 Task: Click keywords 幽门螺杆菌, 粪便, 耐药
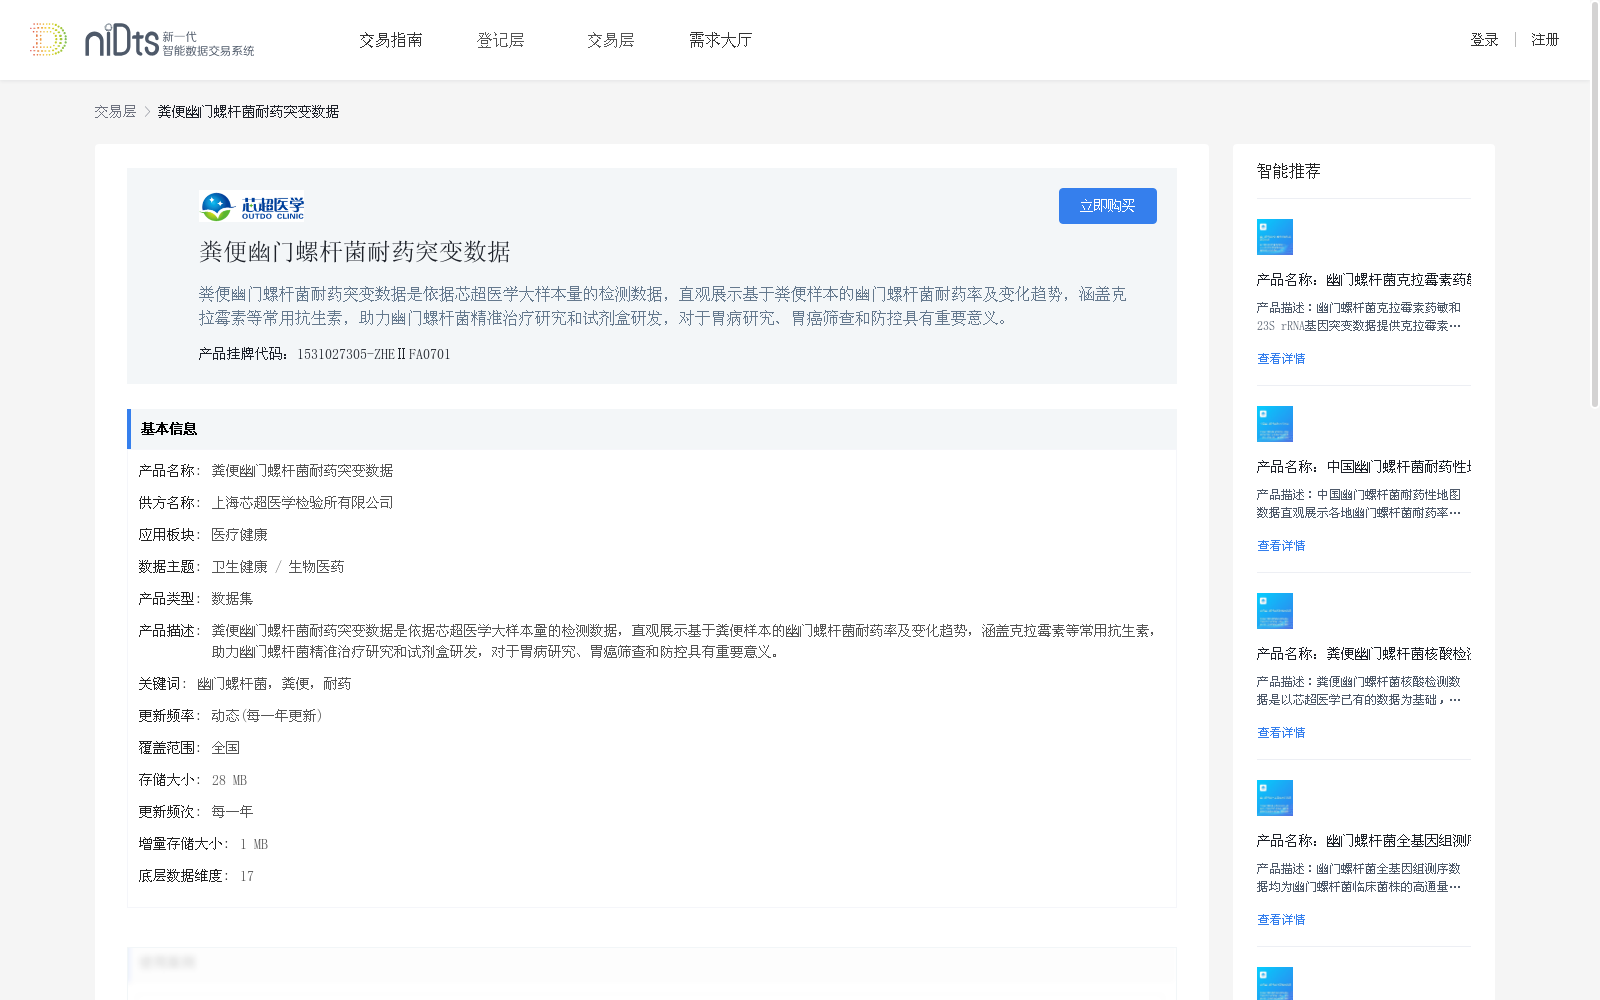274,684
